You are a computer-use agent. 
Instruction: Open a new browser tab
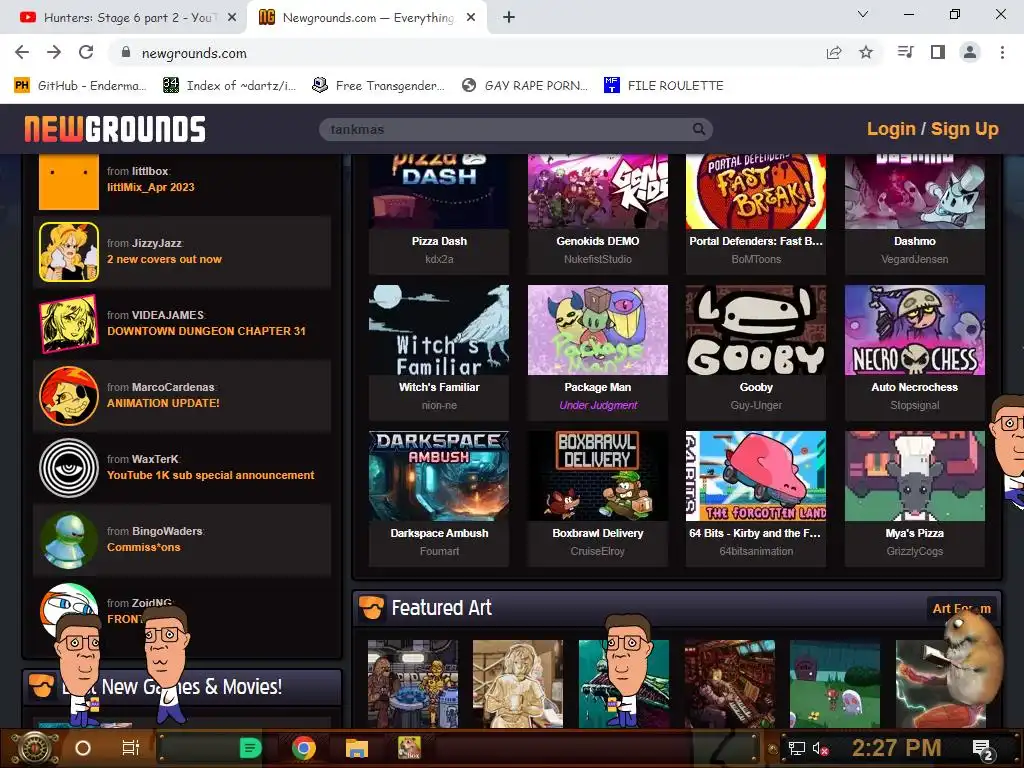coord(509,18)
